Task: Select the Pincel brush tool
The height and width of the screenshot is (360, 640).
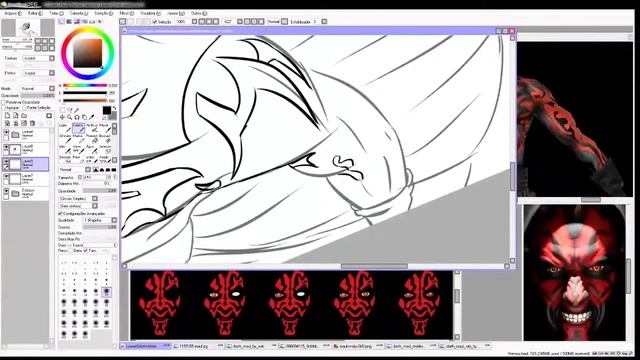Action: [105, 128]
